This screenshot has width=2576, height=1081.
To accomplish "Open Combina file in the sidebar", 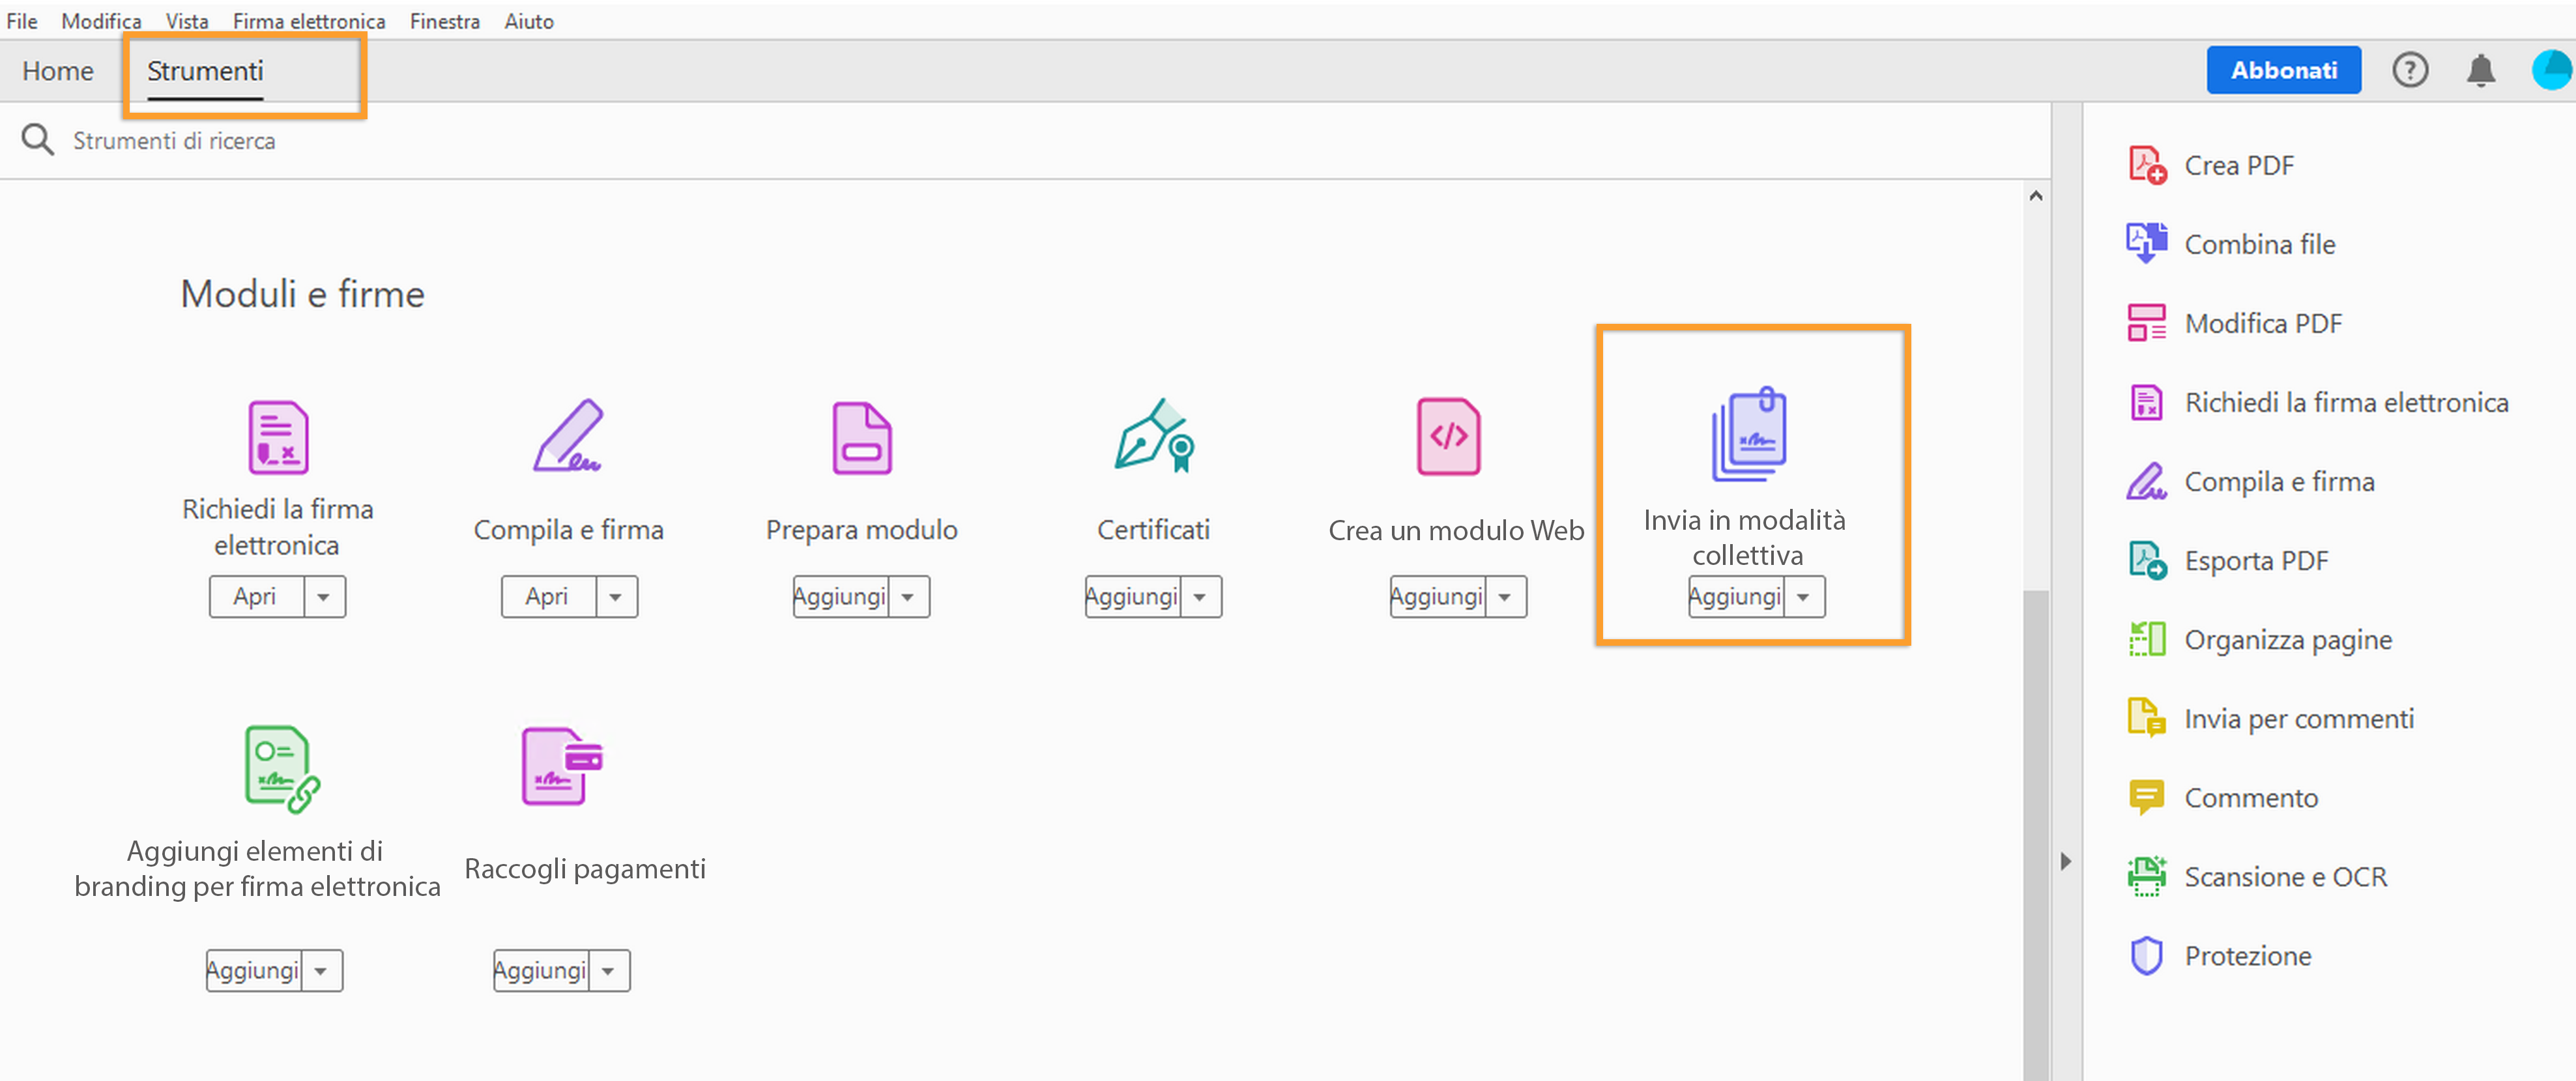I will [2259, 244].
